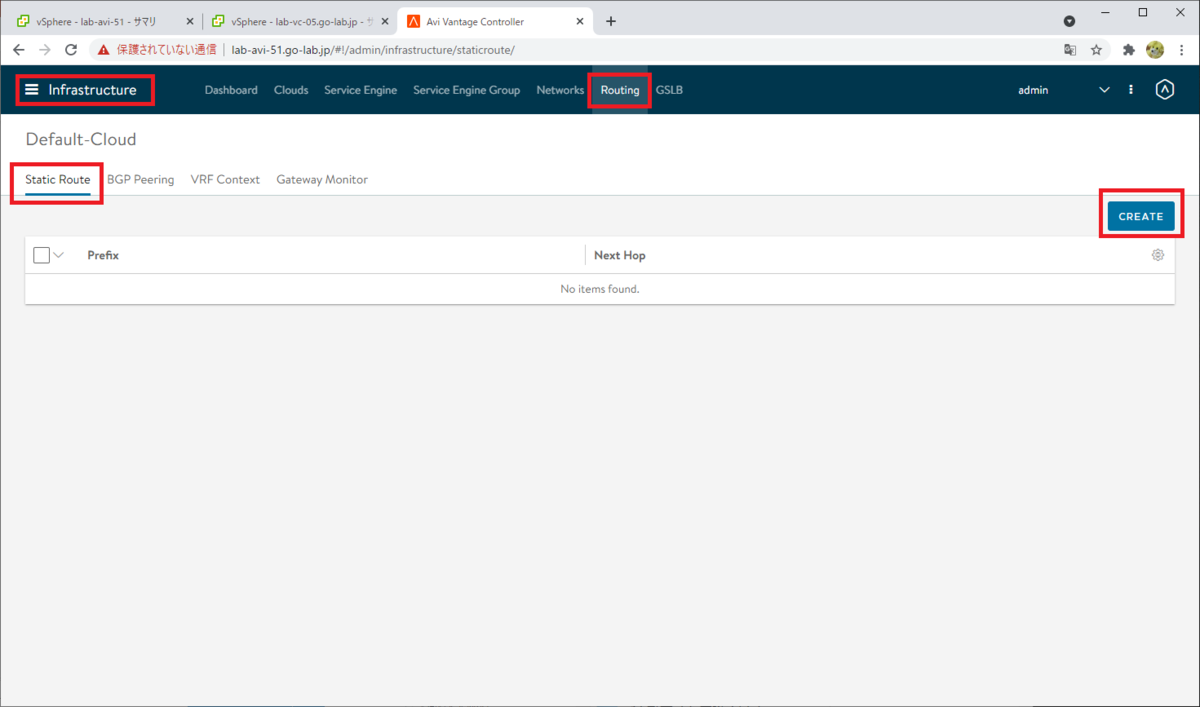Minimize the browser window
Viewport: 1200px width, 707px height.
[x=1106, y=13]
